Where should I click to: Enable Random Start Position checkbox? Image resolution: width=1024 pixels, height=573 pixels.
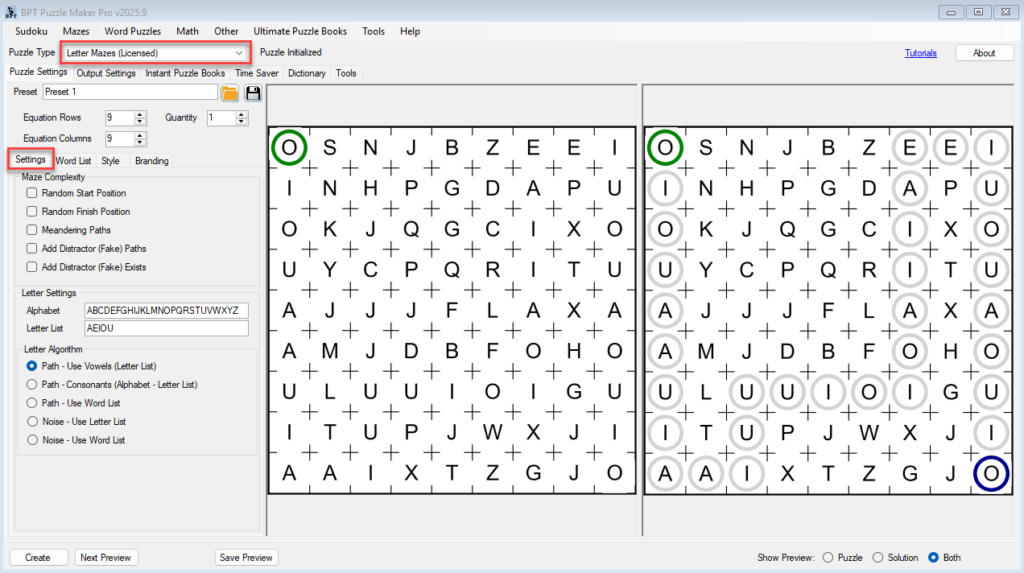coord(33,193)
